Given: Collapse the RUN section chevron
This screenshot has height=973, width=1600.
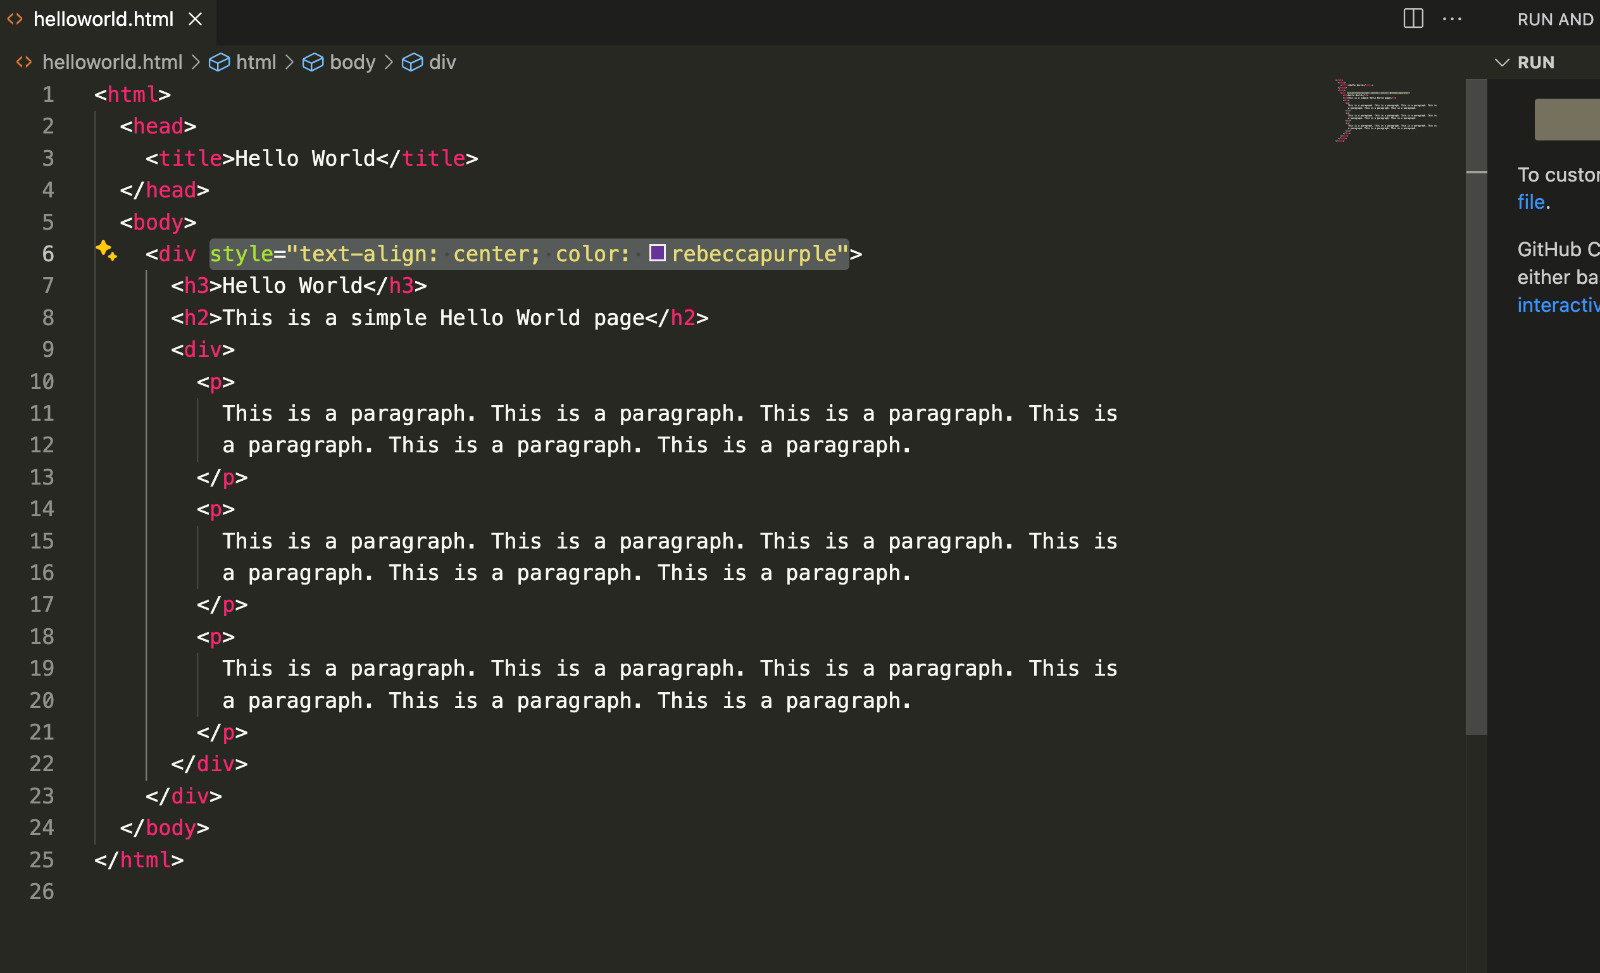Looking at the screenshot, I should click(1501, 62).
